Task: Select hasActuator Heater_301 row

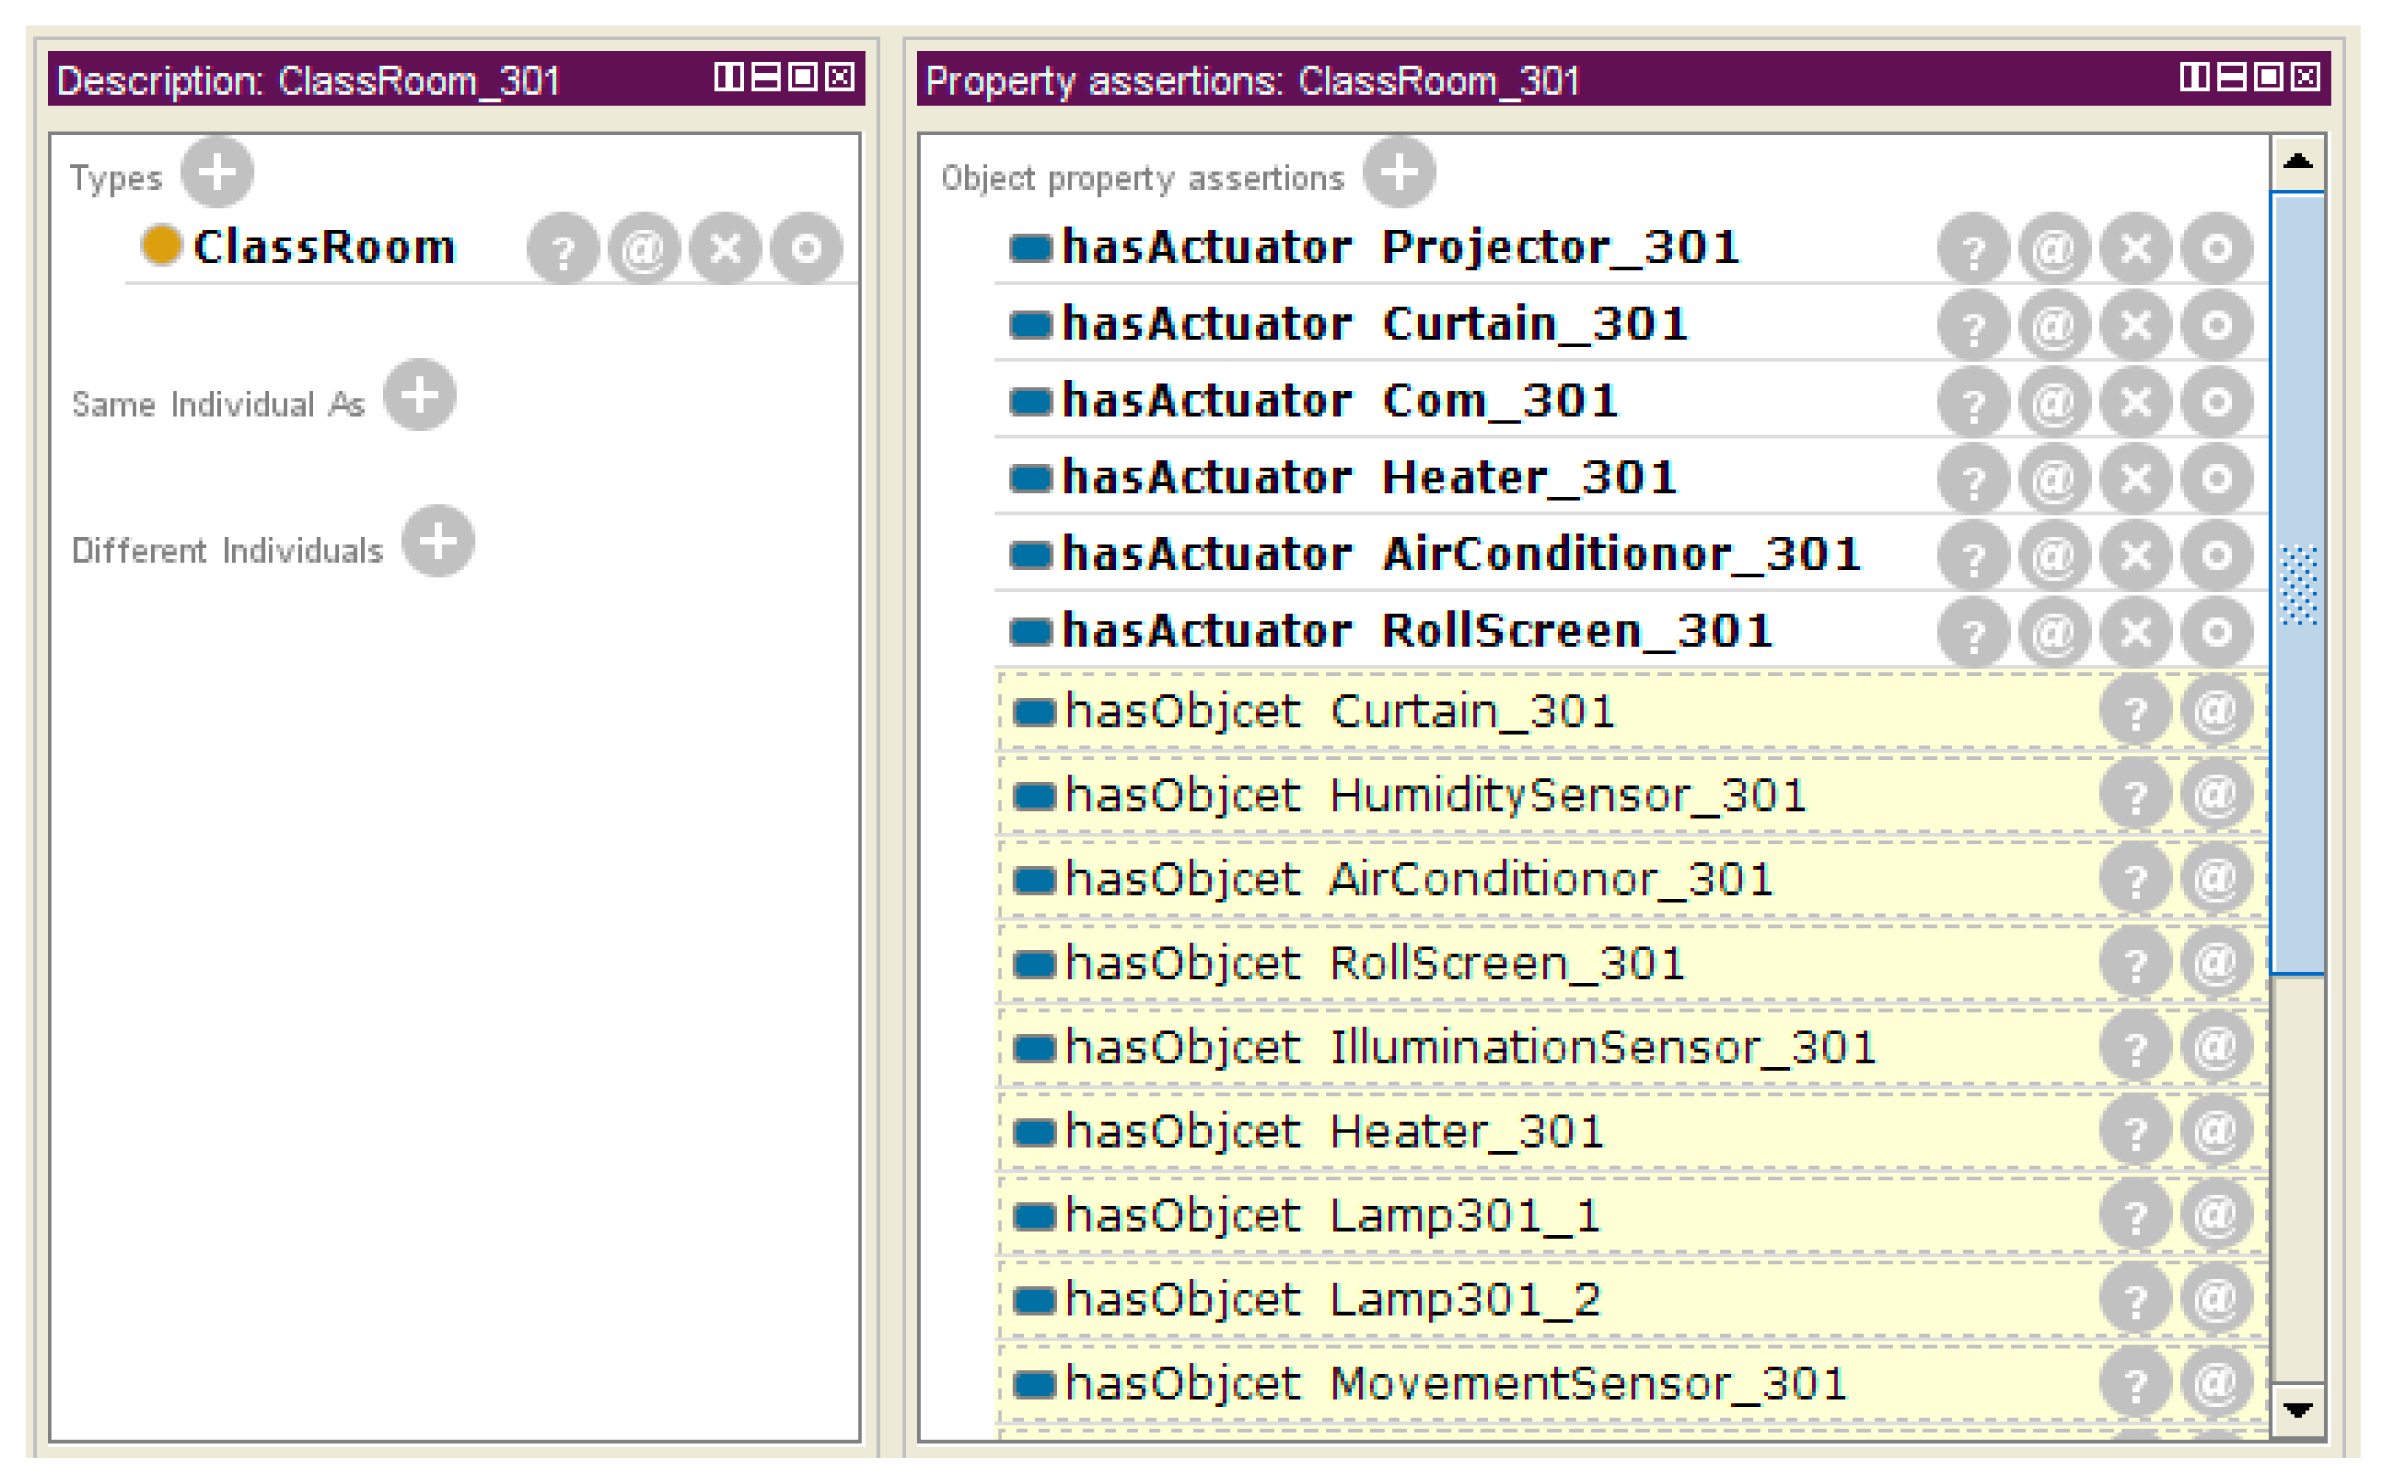Action: tap(1368, 478)
